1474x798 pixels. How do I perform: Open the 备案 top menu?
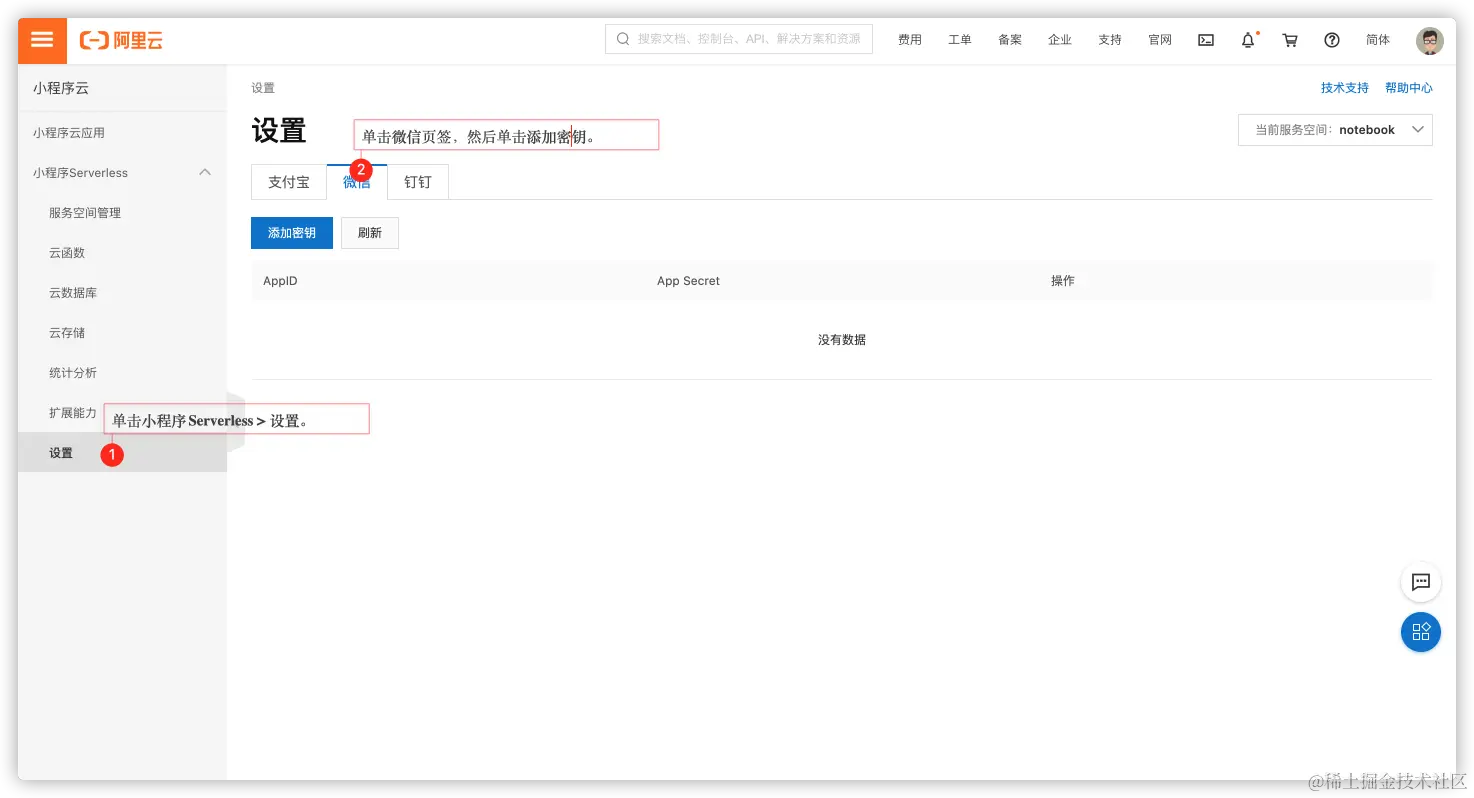(1010, 40)
